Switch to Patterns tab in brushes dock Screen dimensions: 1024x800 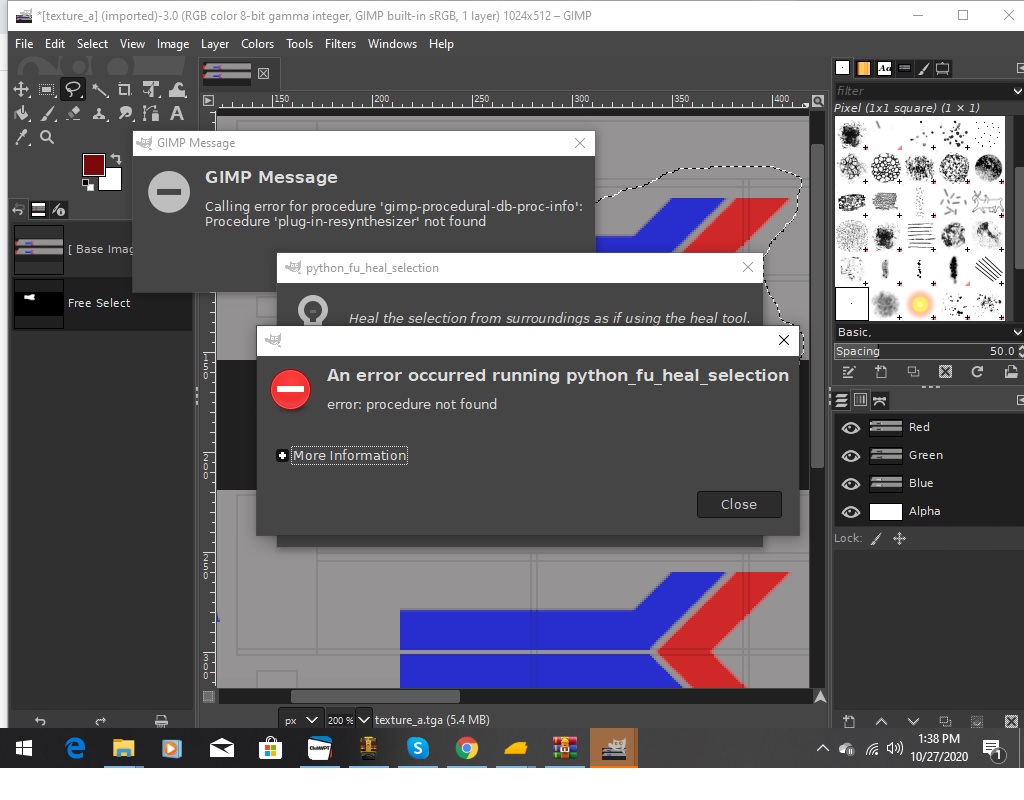click(x=863, y=68)
